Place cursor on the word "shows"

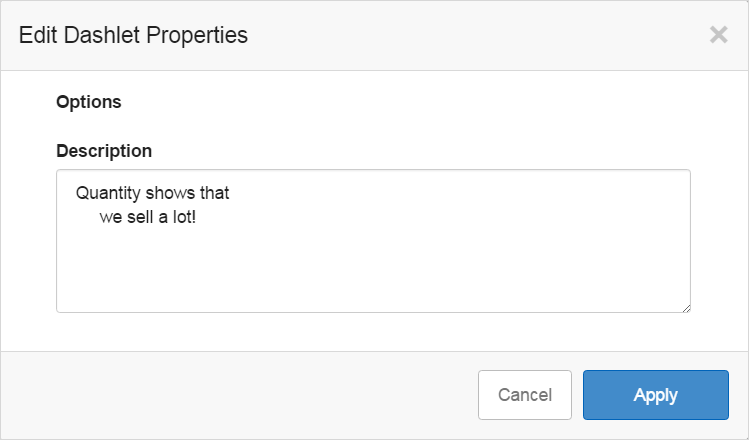pyautogui.click(x=169, y=193)
